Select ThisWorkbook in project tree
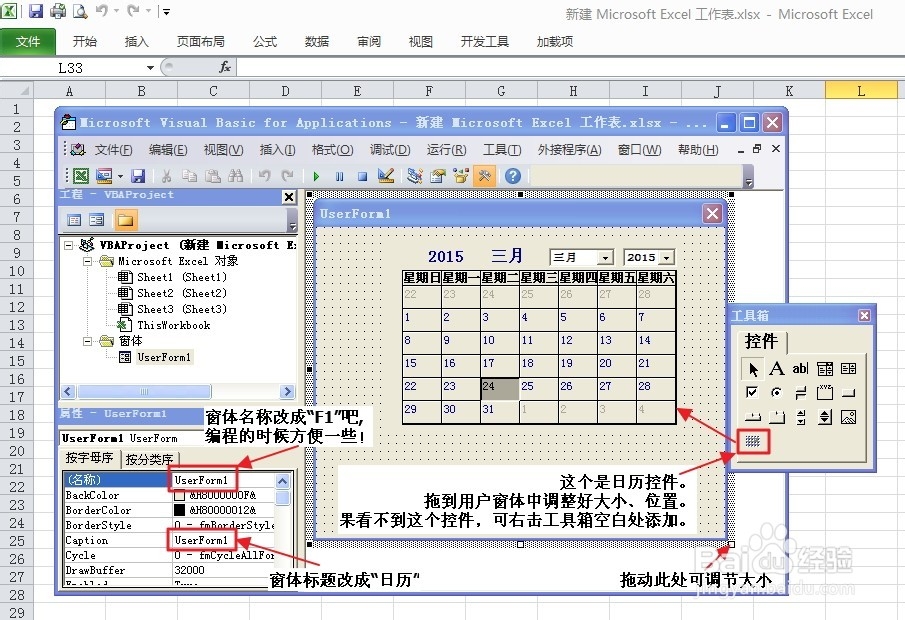905x620 pixels. pyautogui.click(x=173, y=325)
